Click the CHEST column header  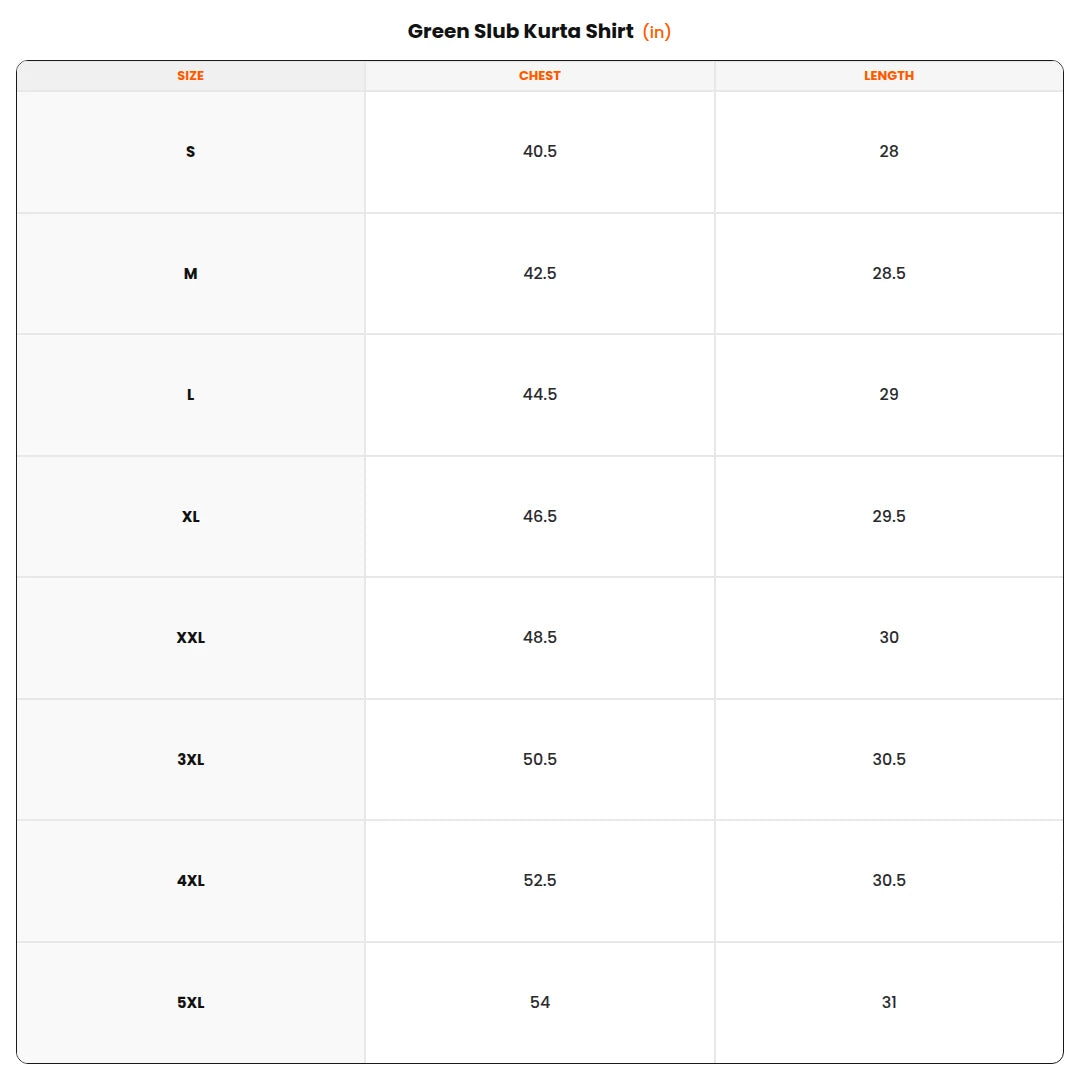pos(539,76)
